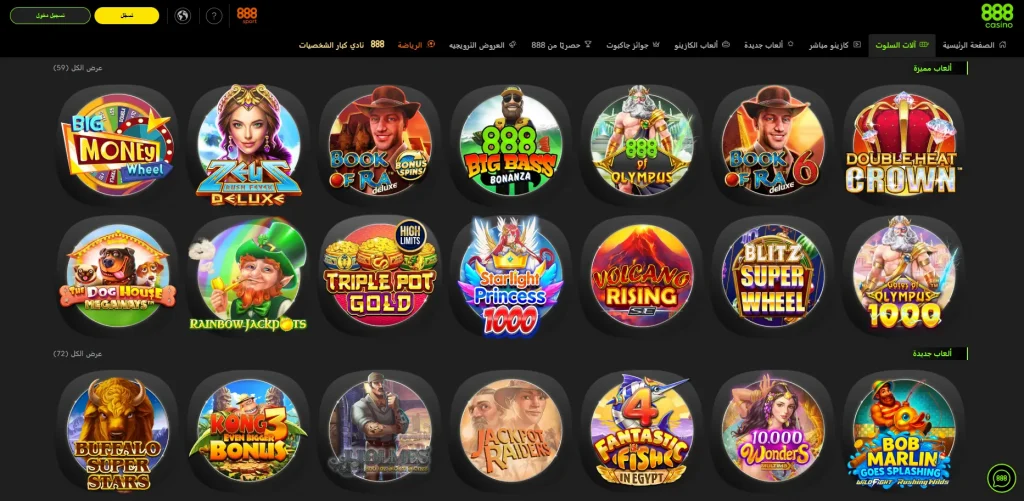Click the 888 casino logo

pos(997,16)
